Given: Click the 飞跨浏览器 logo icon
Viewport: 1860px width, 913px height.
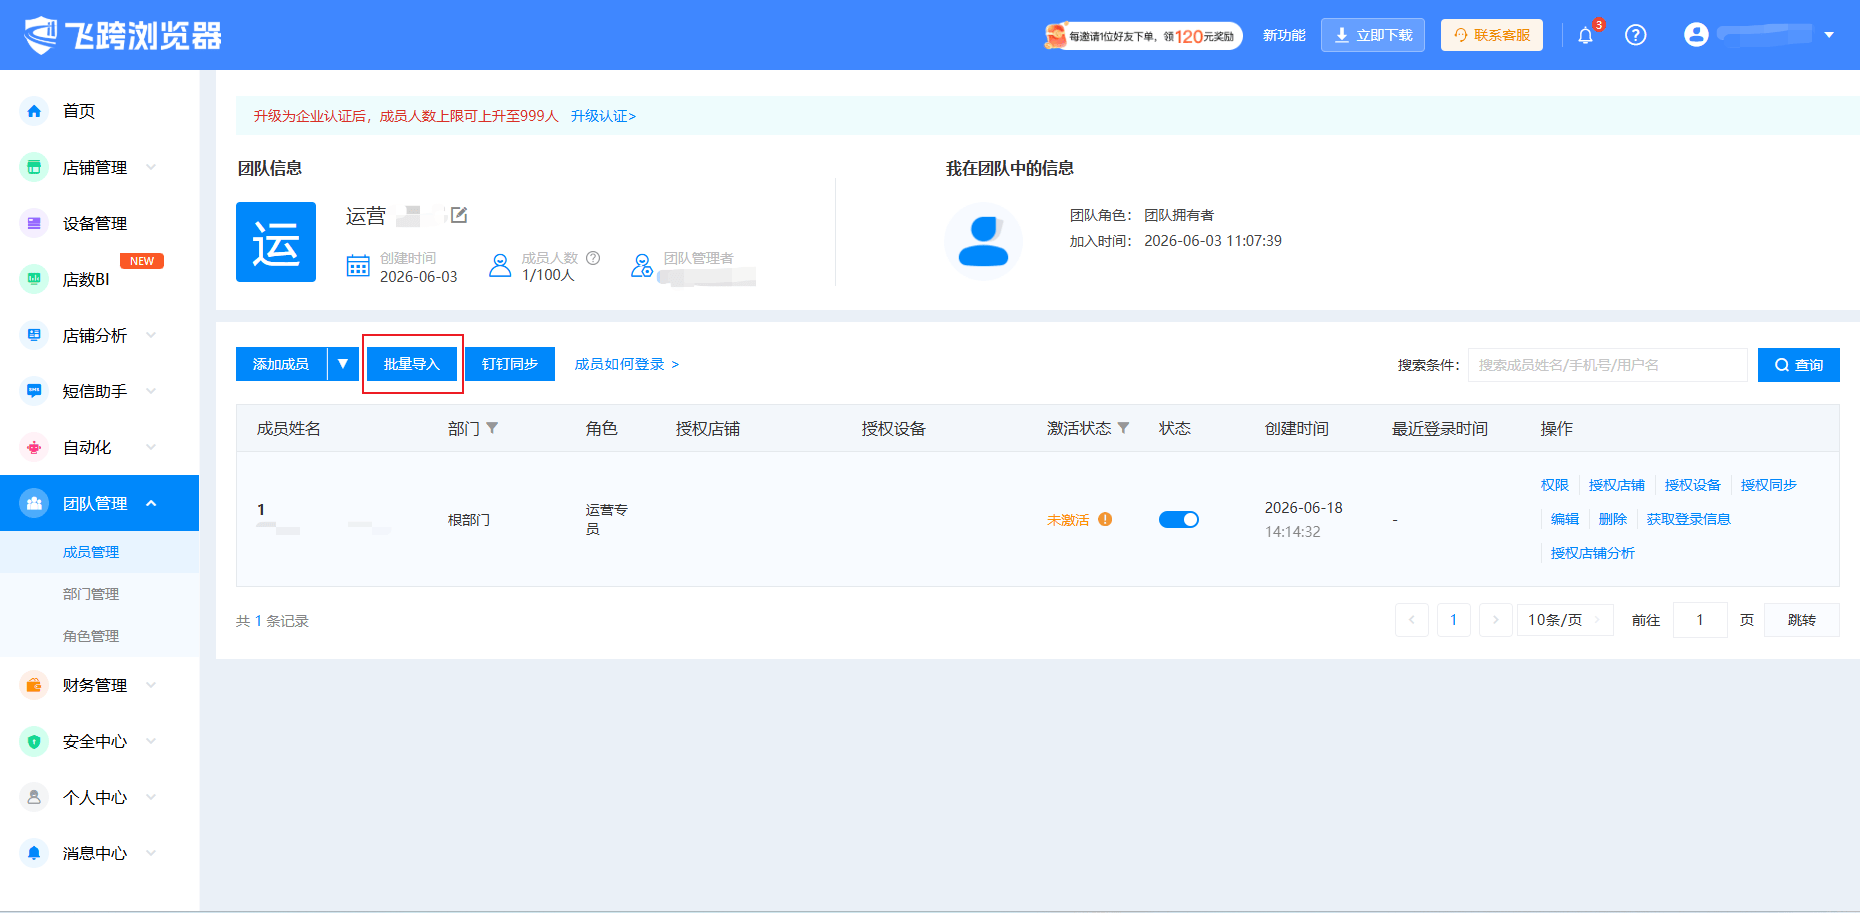Looking at the screenshot, I should pyautogui.click(x=41, y=35).
